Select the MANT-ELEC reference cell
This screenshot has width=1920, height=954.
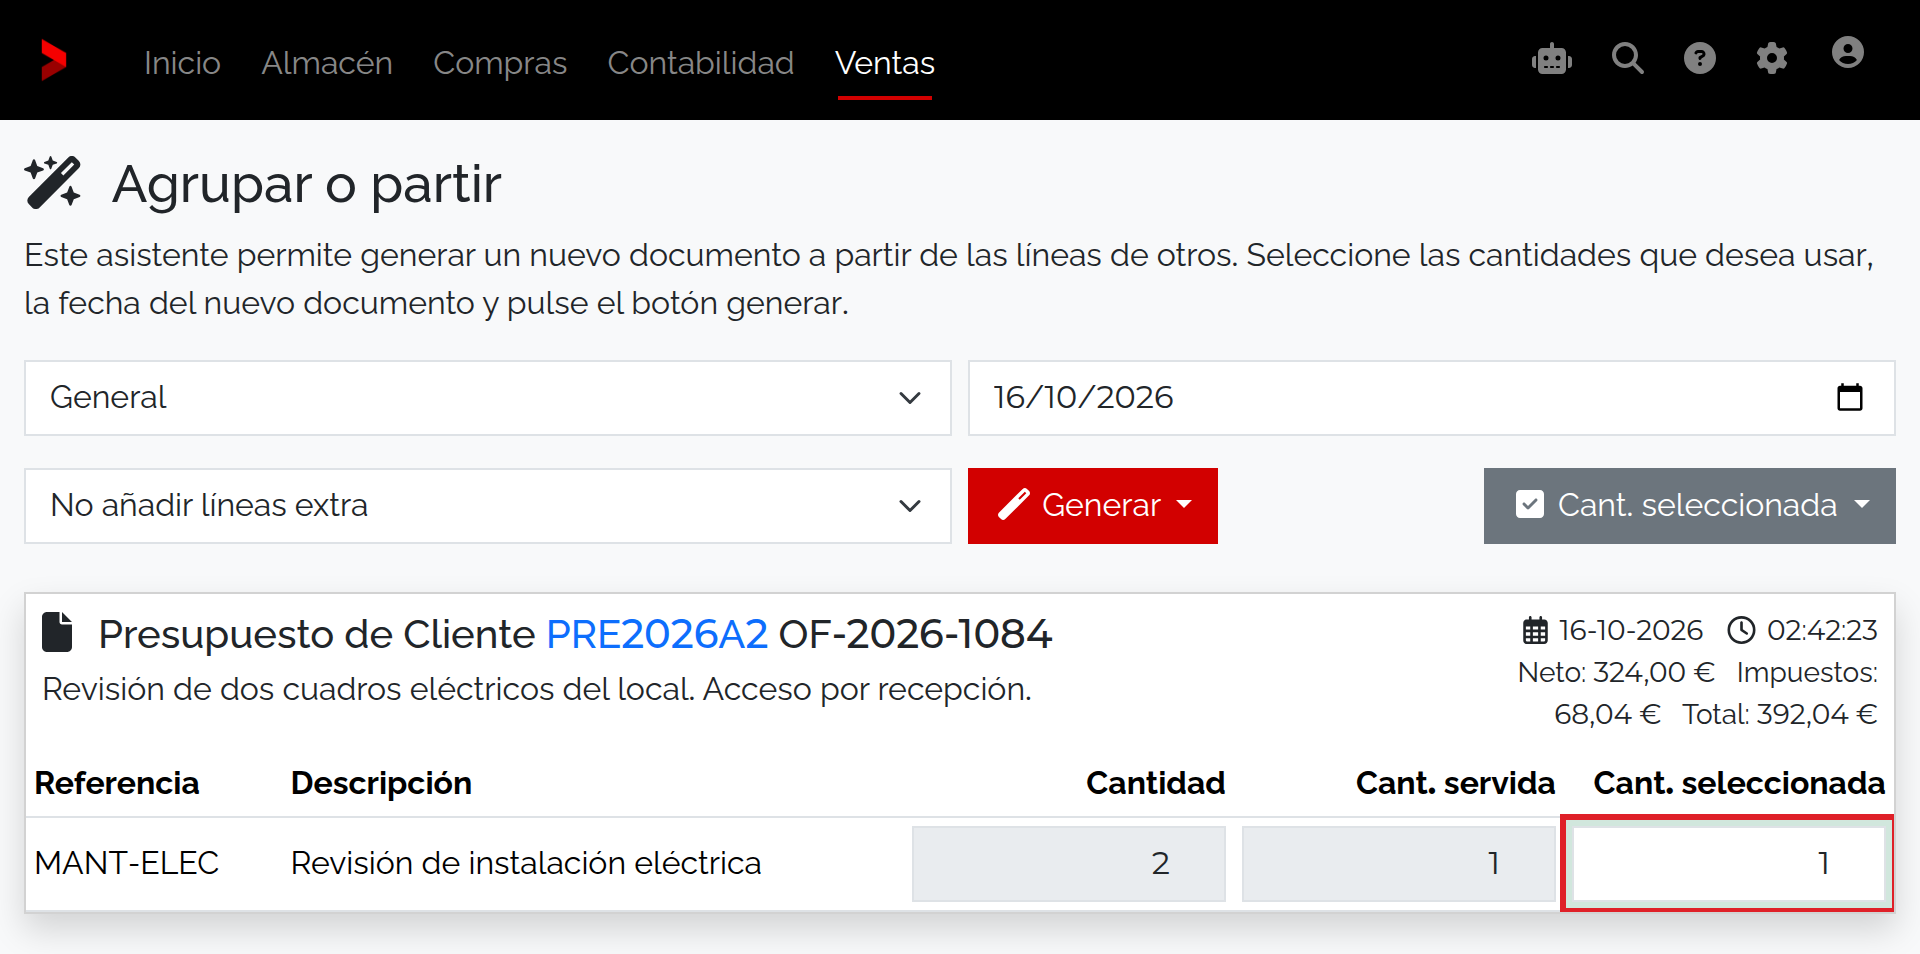[127, 863]
